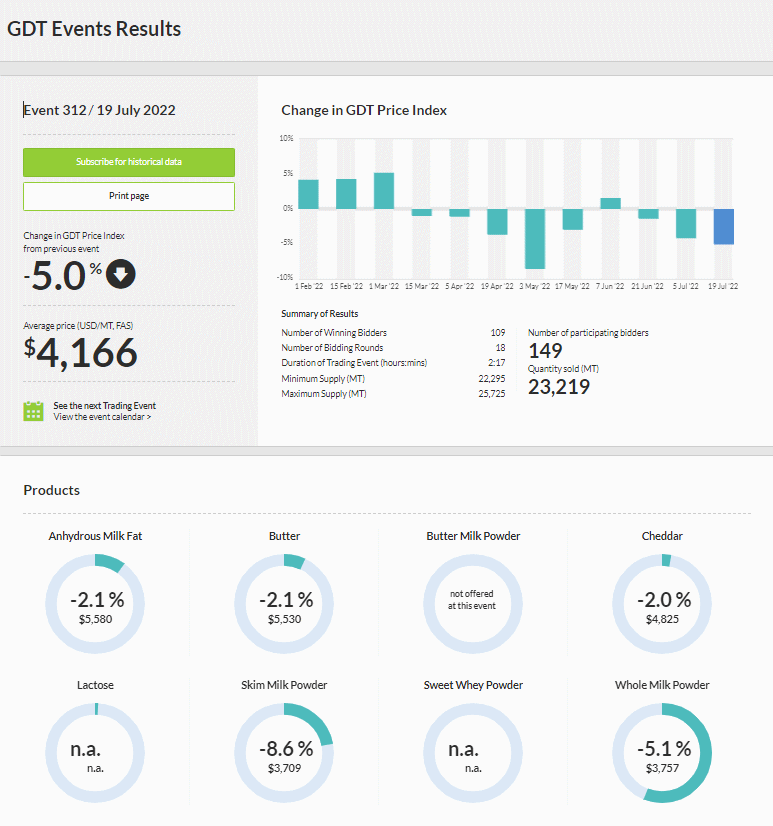Select the Butter product donut chart
773x826 pixels.
tap(284, 604)
